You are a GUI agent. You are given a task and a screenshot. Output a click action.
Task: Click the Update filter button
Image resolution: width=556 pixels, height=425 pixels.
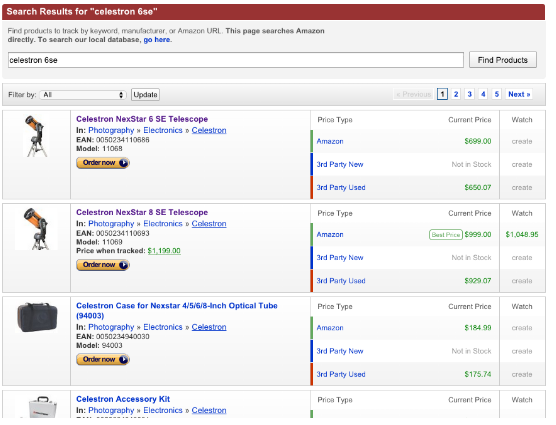145,95
